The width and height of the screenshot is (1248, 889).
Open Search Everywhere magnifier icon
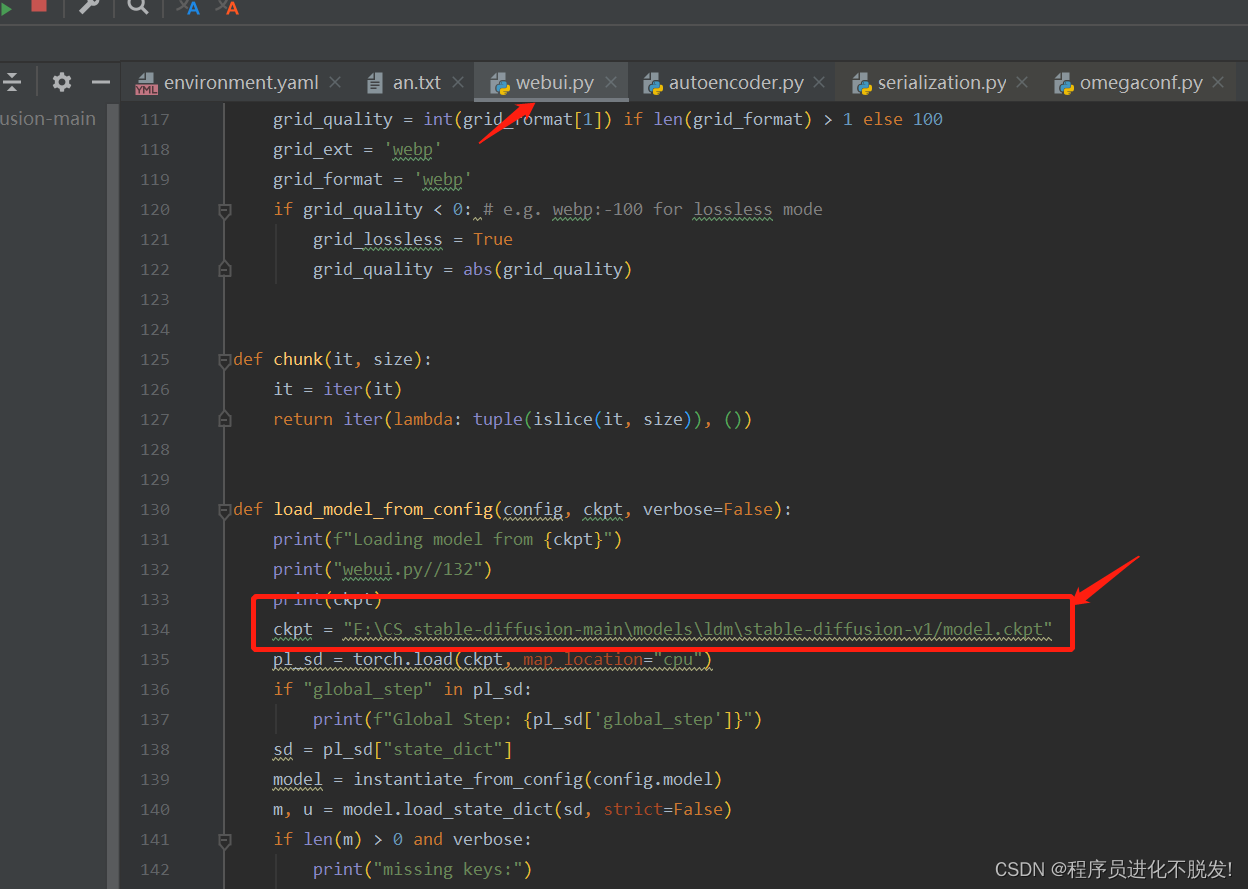click(138, 6)
